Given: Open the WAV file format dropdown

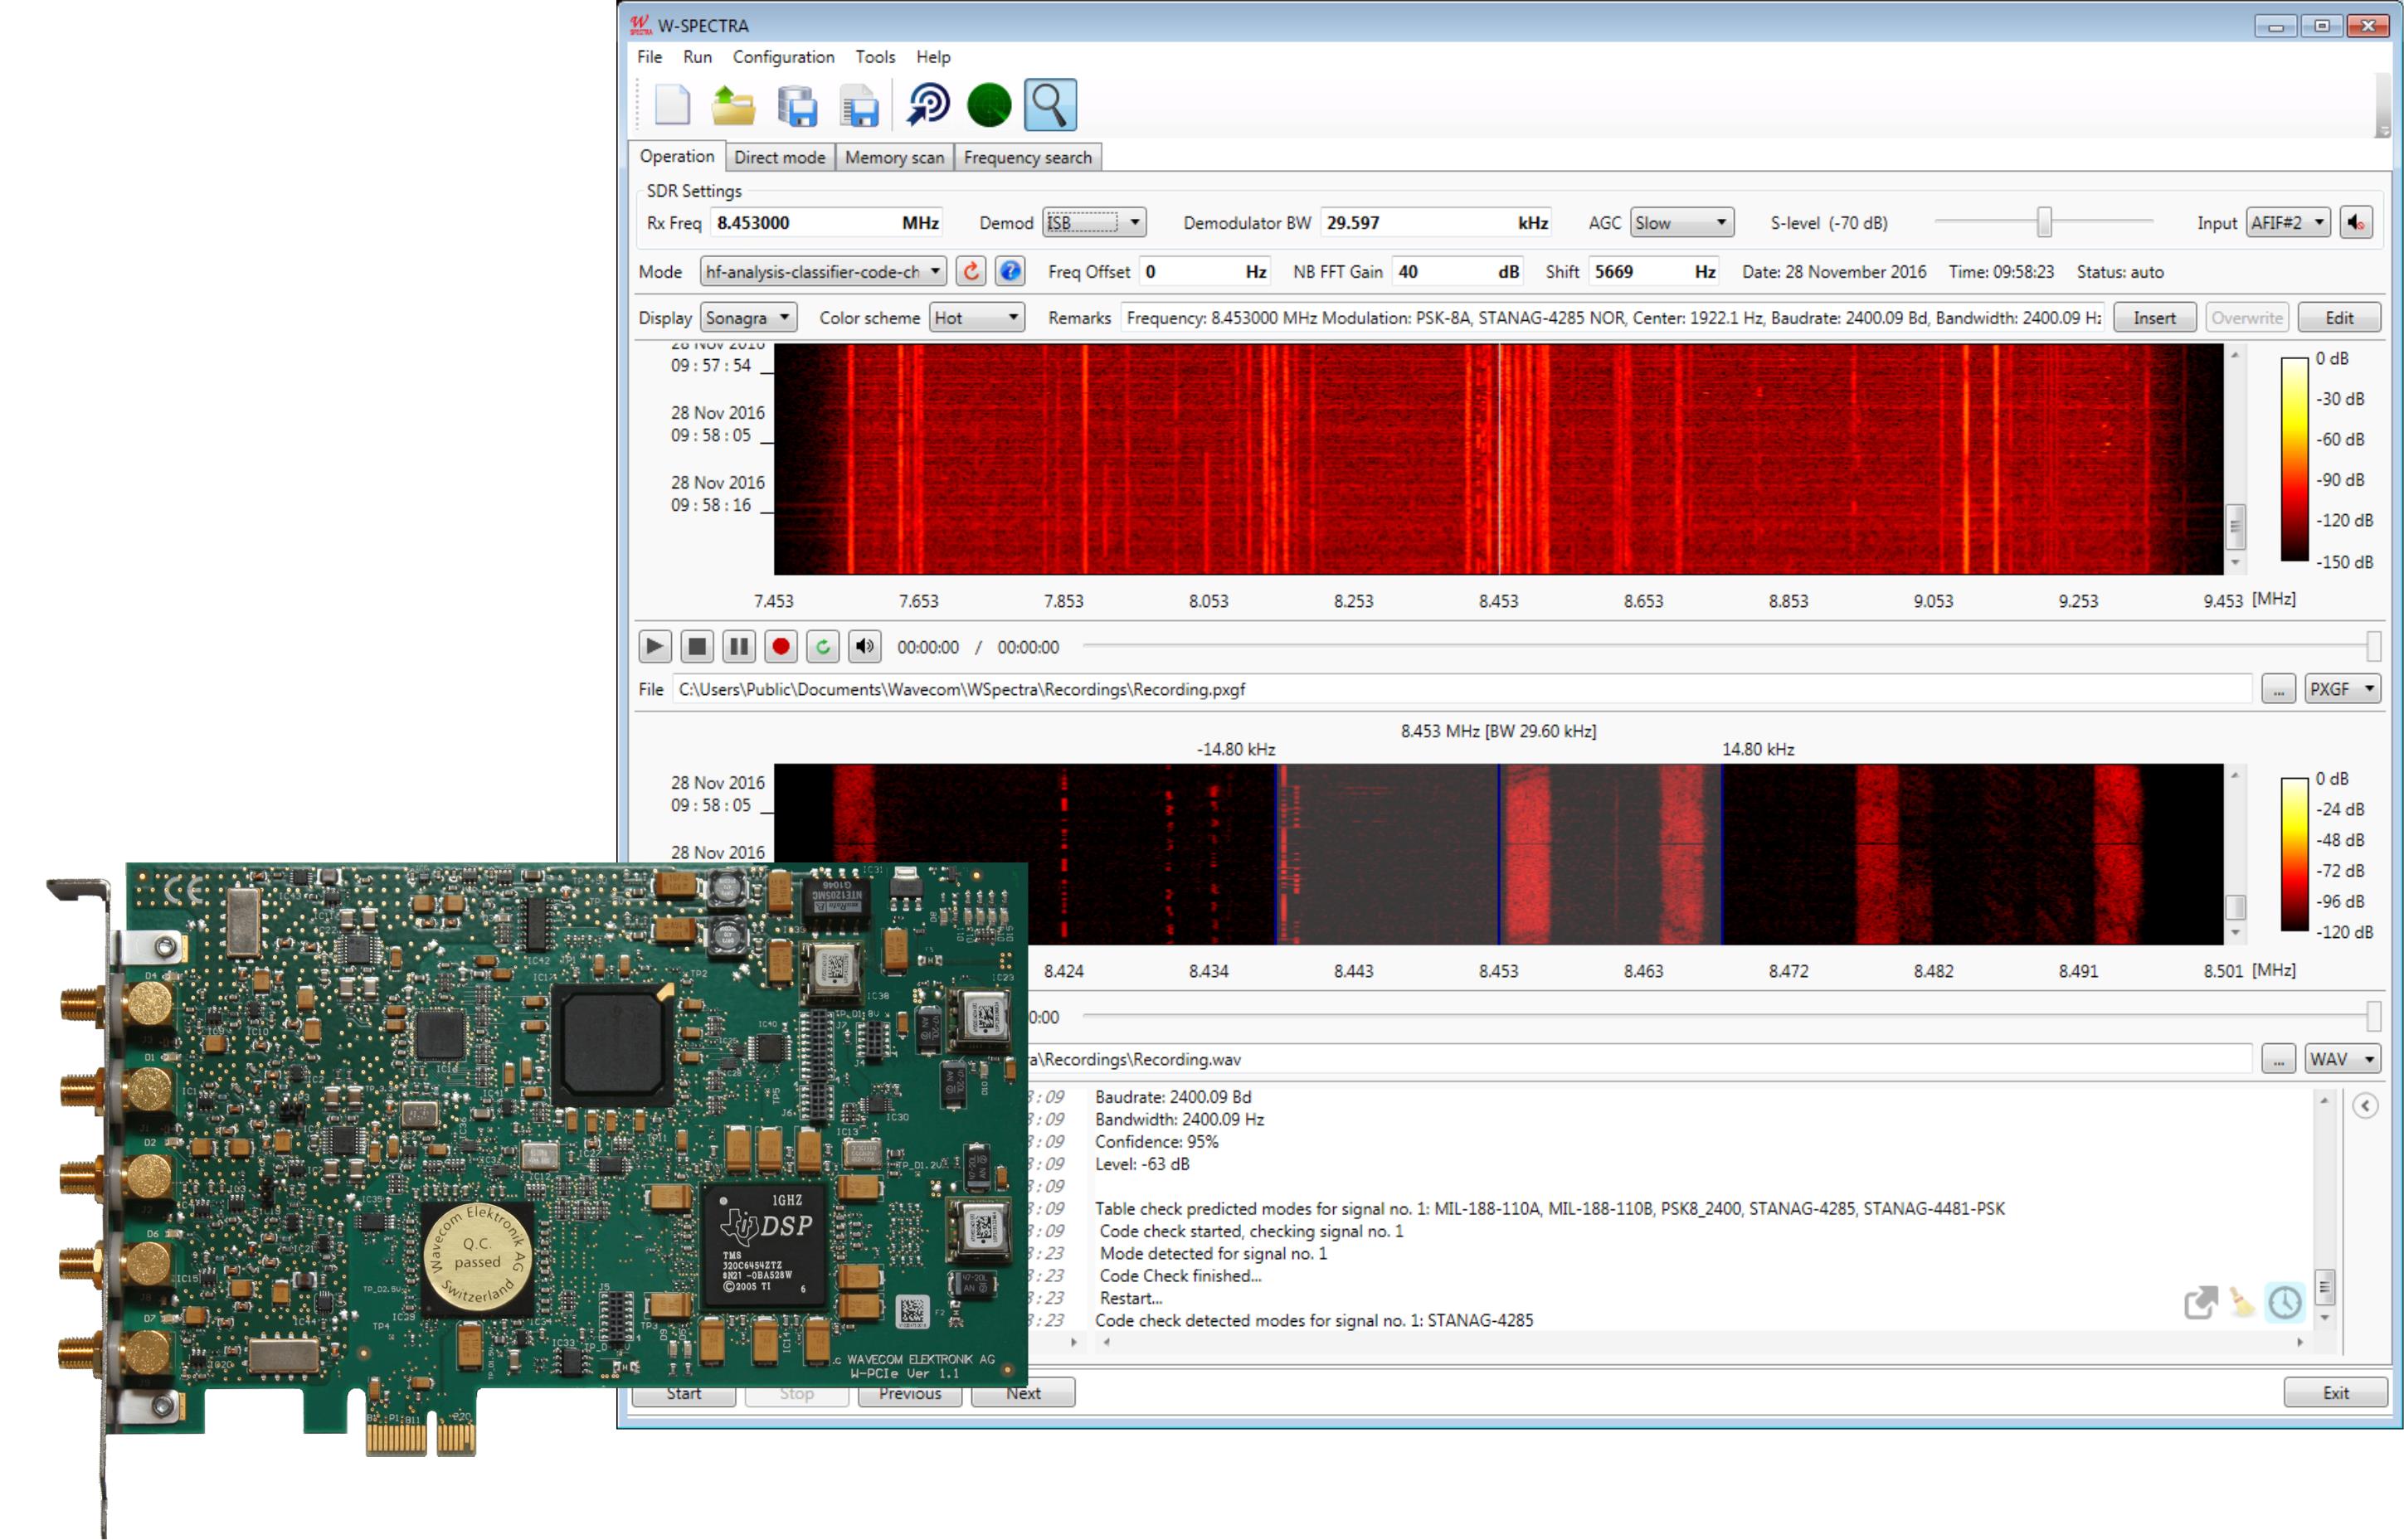Looking at the screenshot, I should click(2343, 1059).
